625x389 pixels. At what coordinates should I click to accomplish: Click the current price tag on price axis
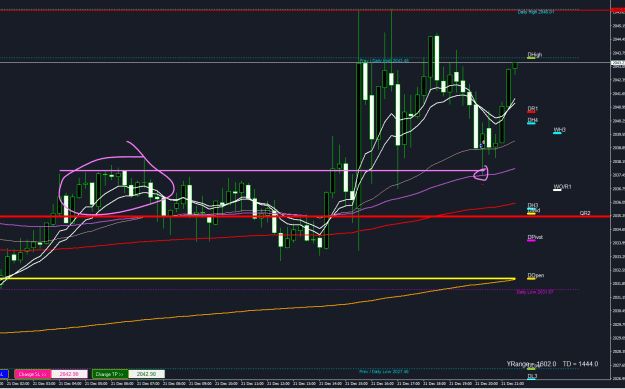[618, 63]
